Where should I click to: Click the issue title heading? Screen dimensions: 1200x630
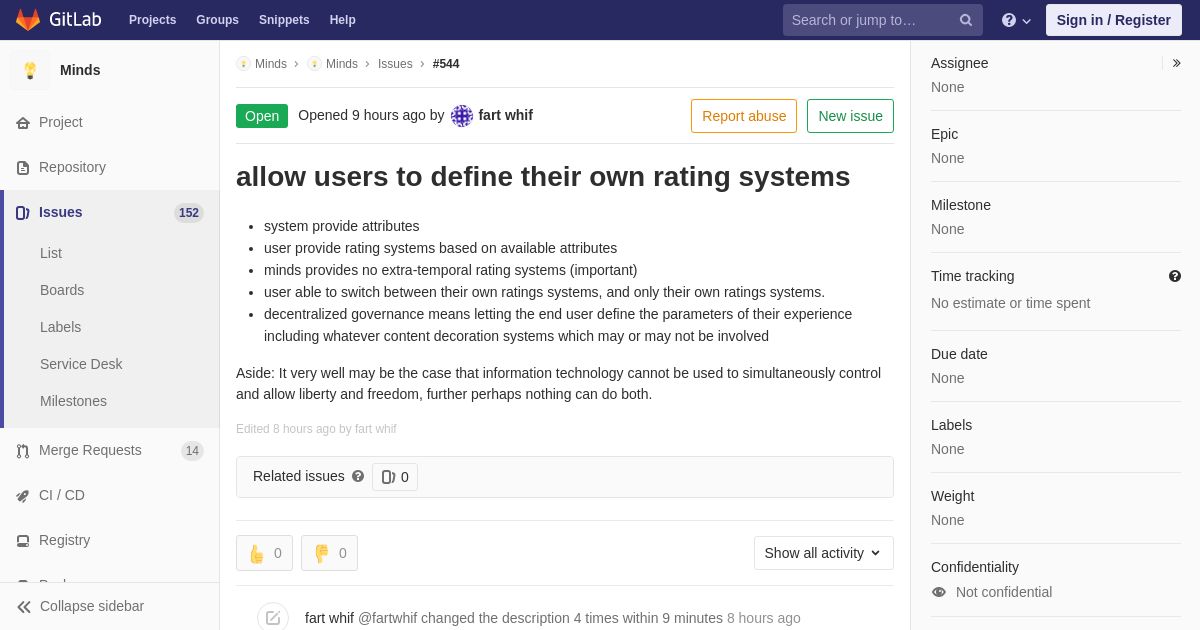tap(543, 177)
